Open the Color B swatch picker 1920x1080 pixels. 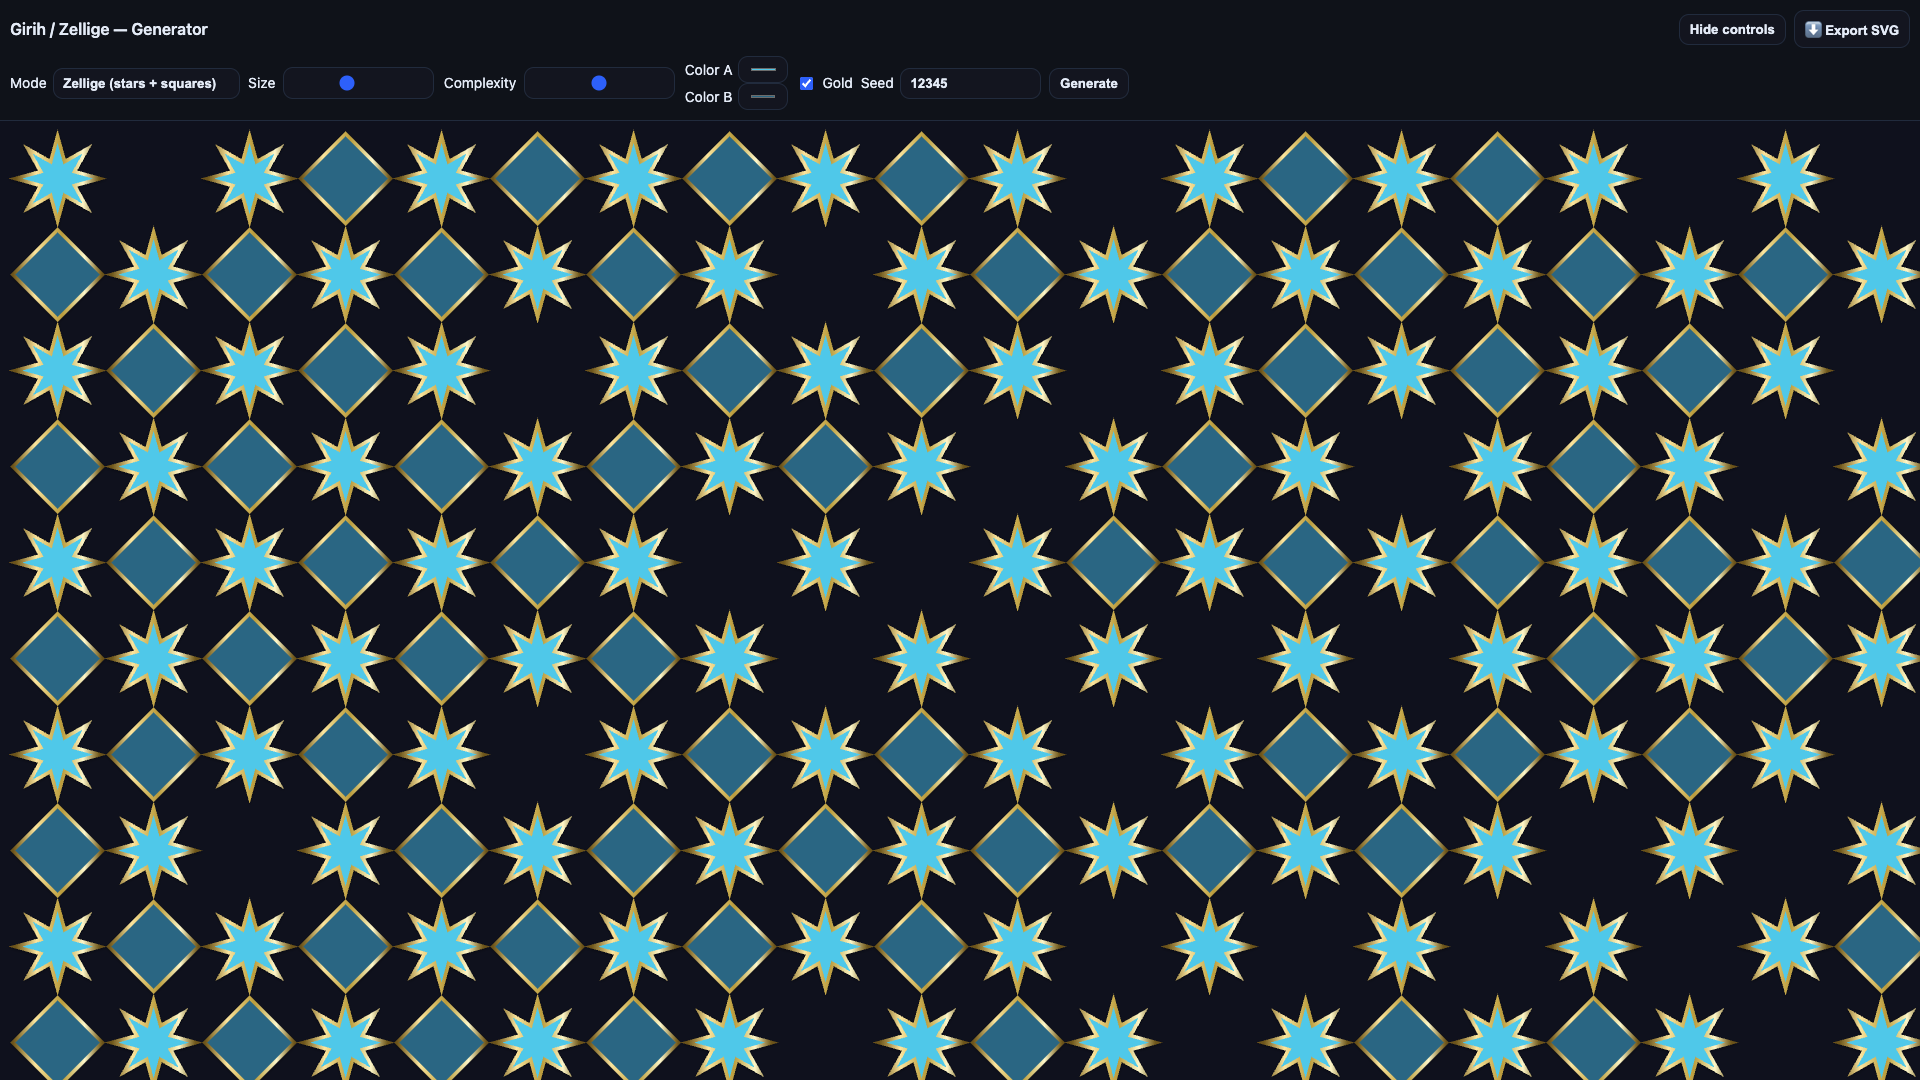(763, 97)
